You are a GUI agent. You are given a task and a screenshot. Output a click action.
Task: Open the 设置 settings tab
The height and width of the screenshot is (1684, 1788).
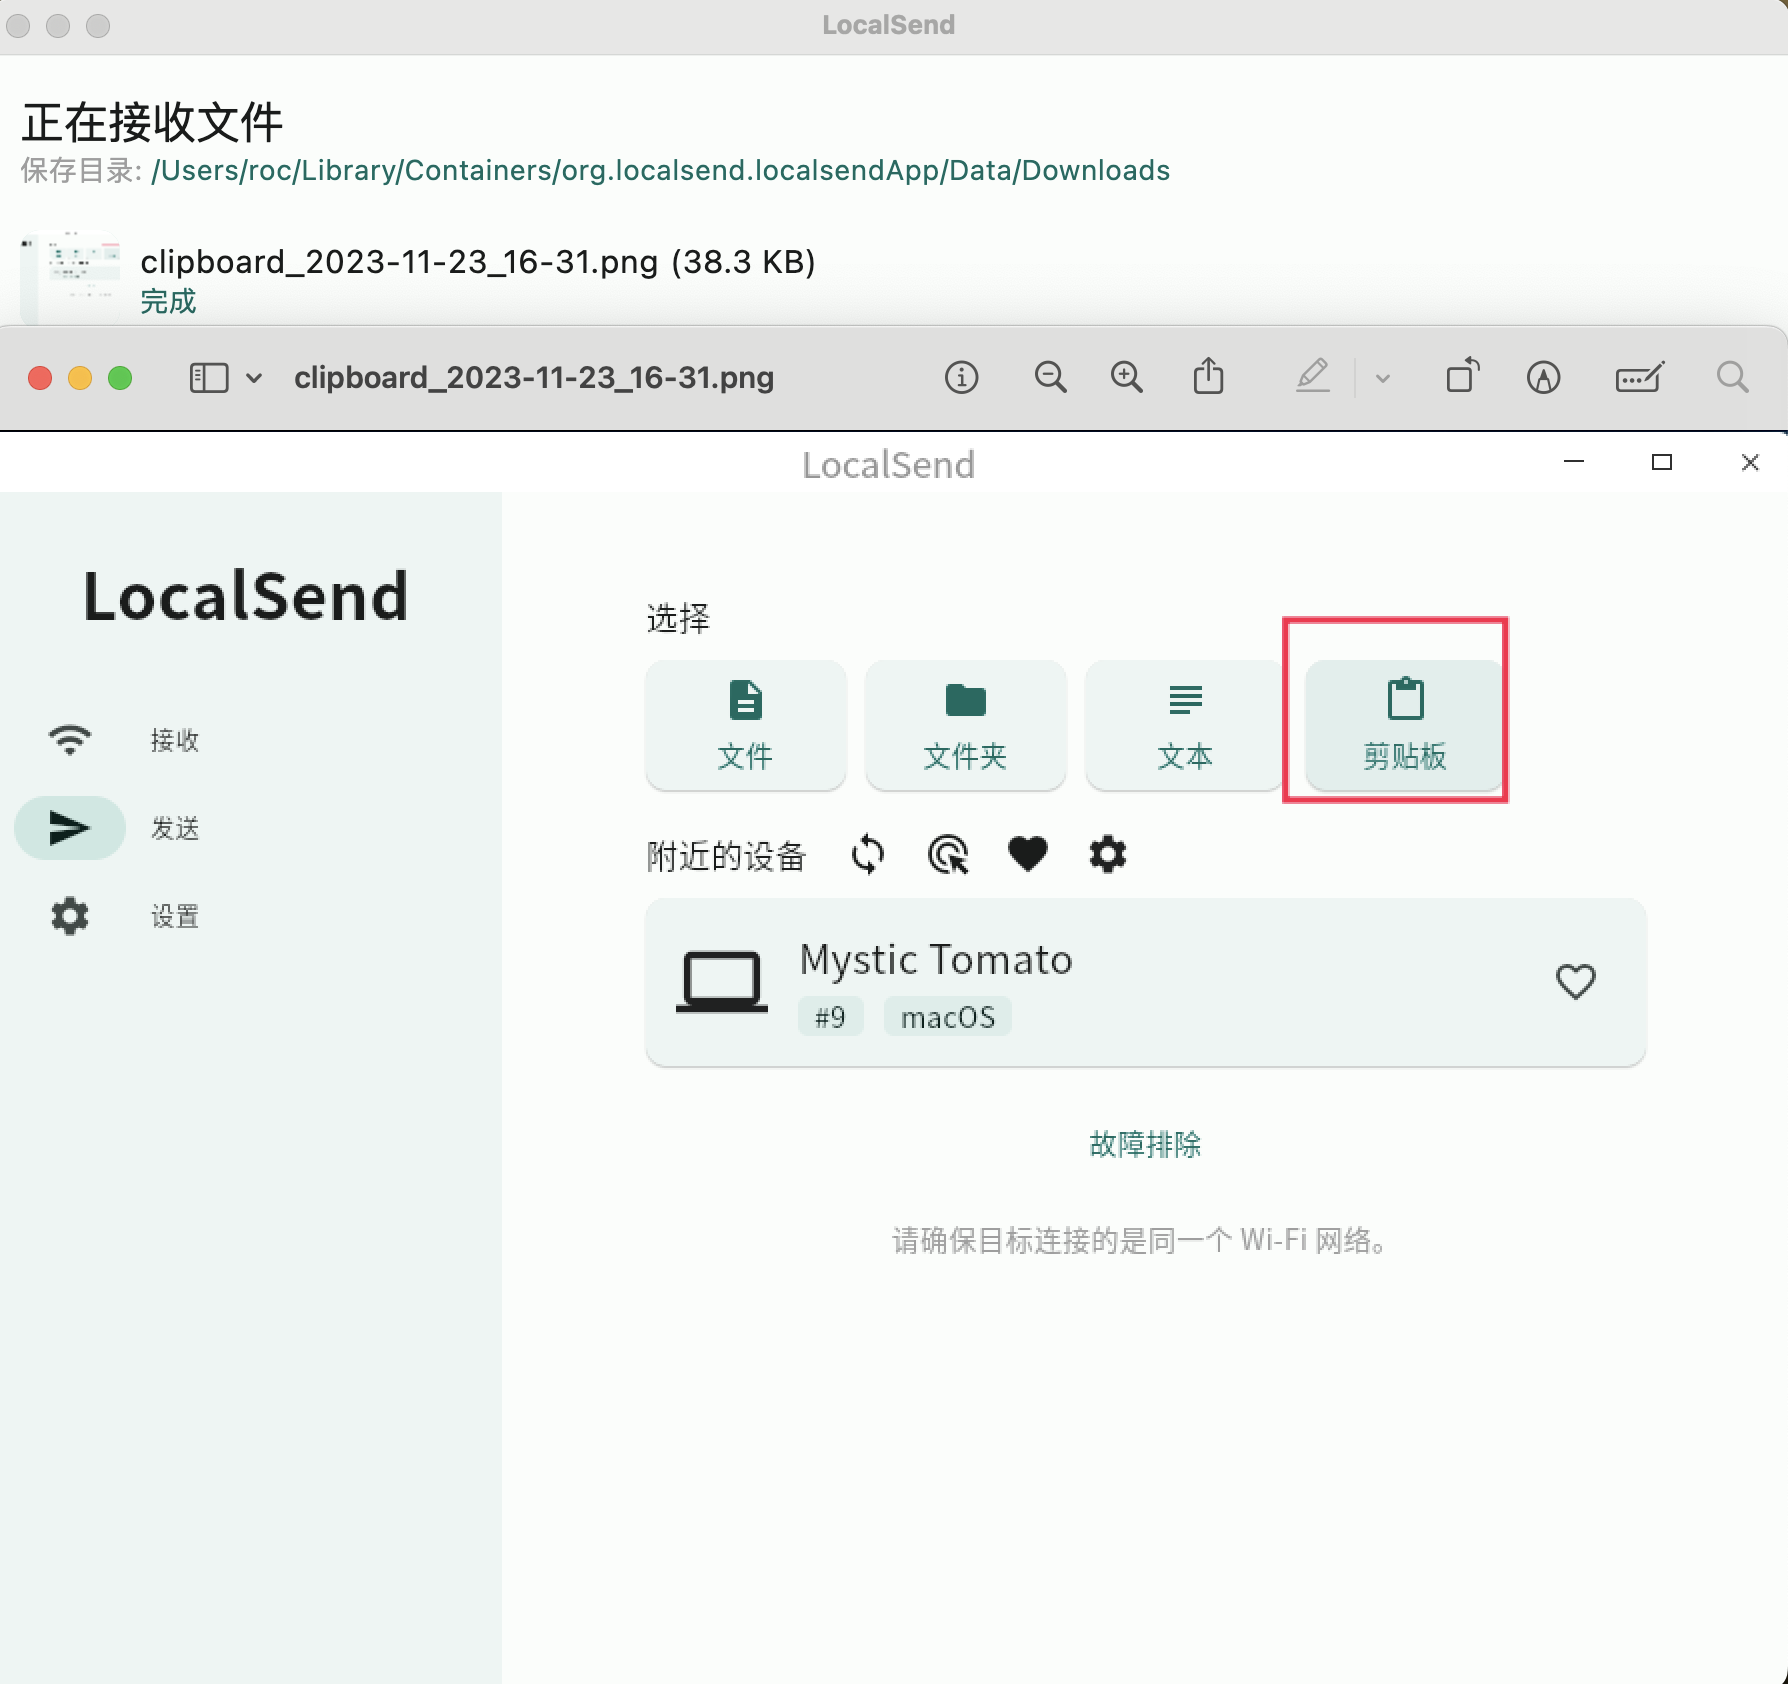tap(124, 916)
